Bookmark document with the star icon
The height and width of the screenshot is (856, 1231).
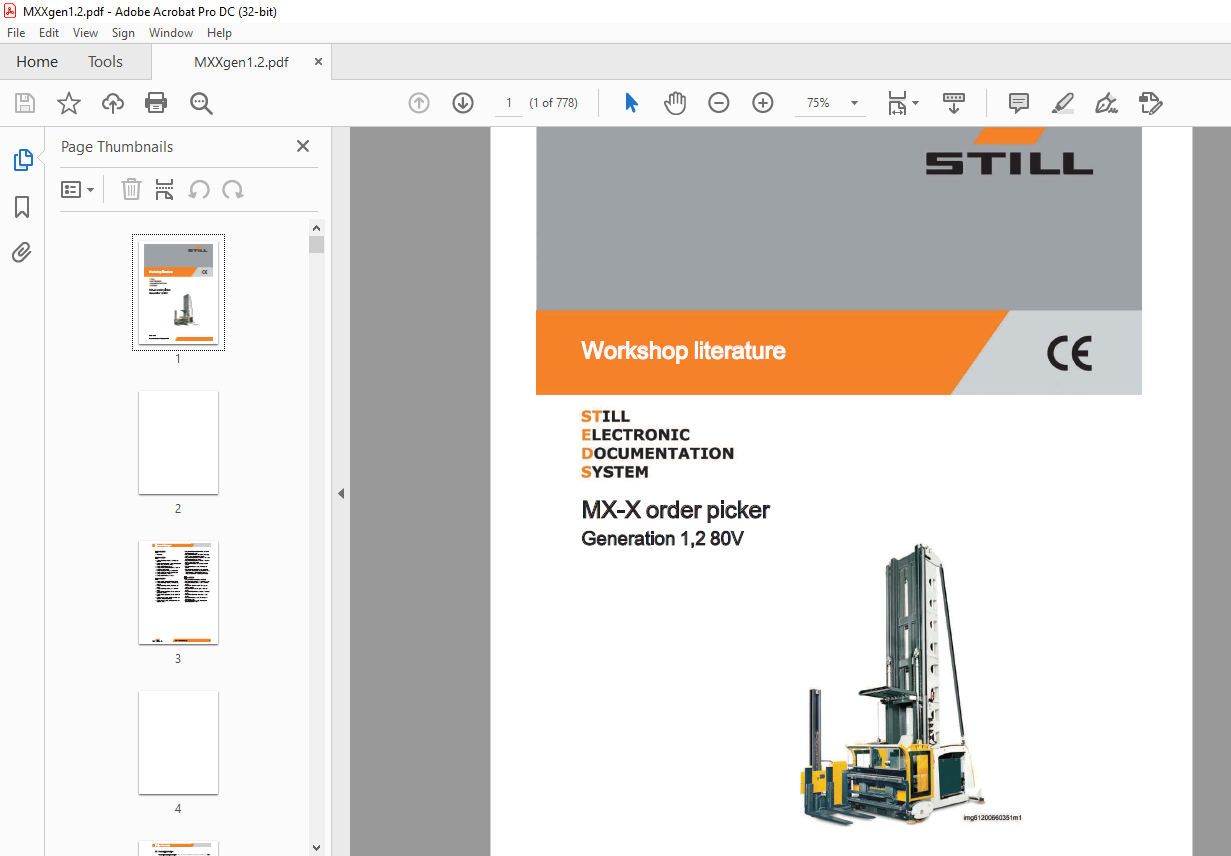click(68, 103)
